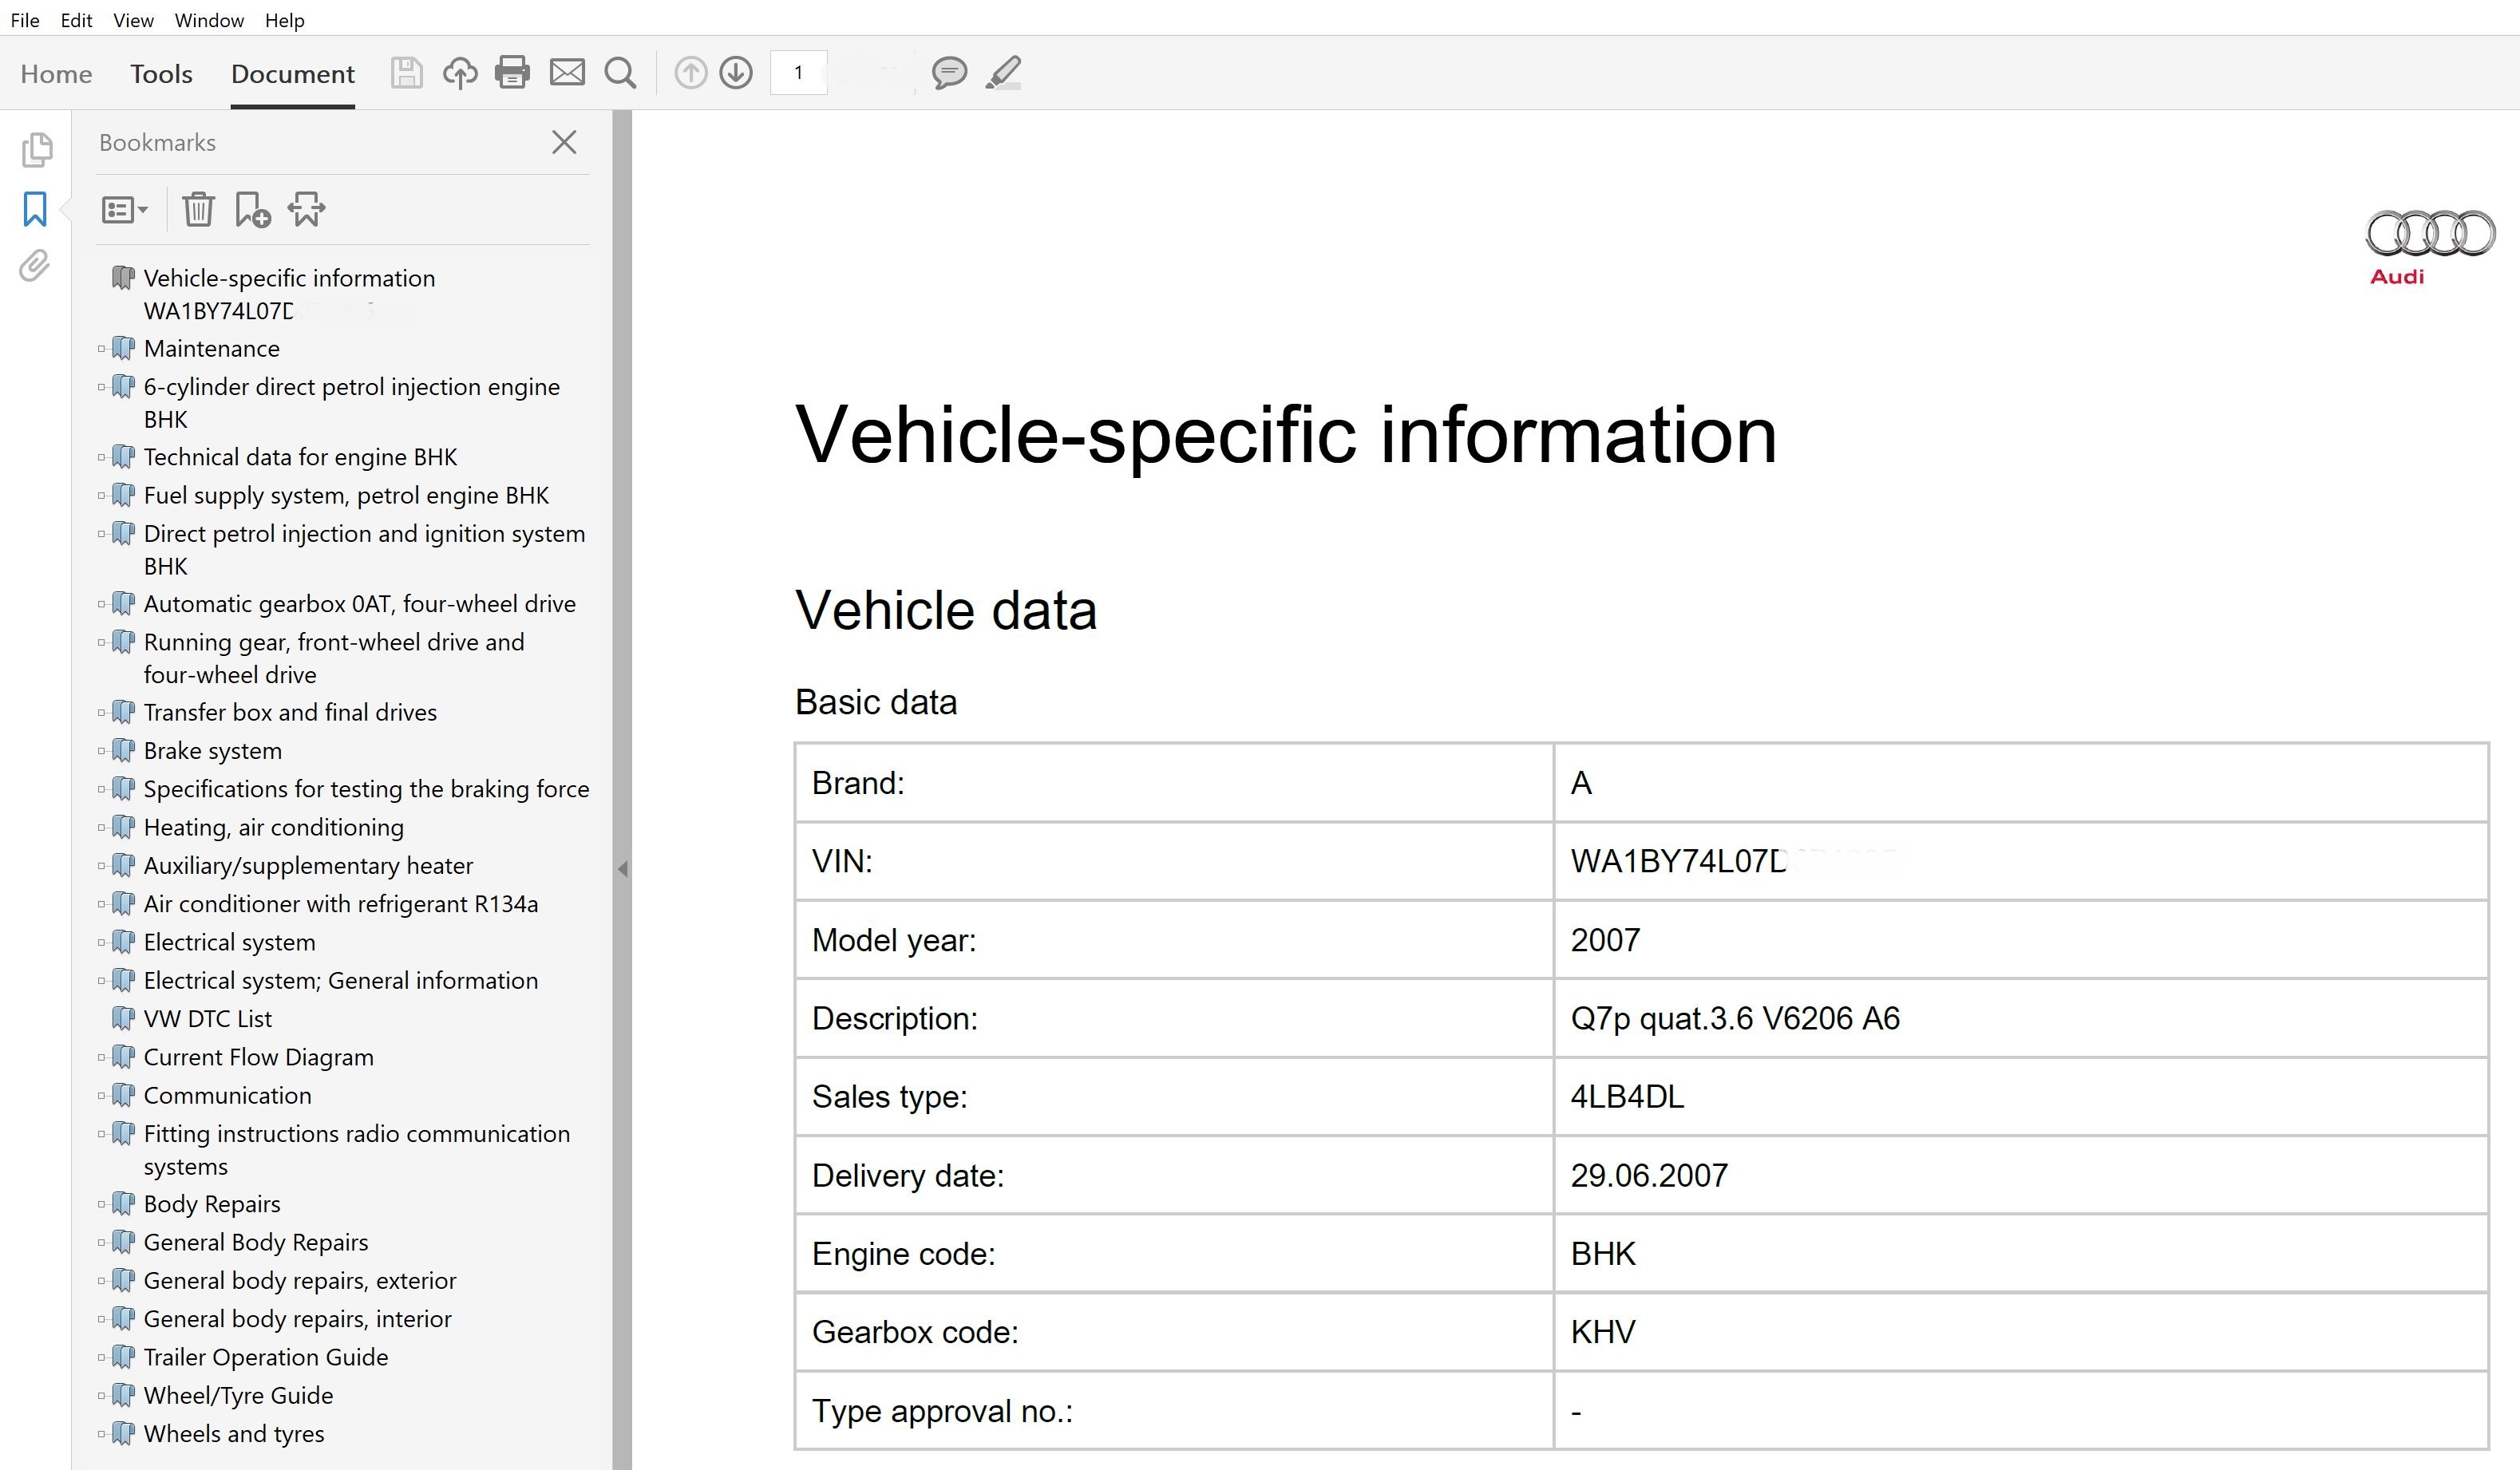
Task: Expand the Maintenance bookmark
Action: pos(101,349)
